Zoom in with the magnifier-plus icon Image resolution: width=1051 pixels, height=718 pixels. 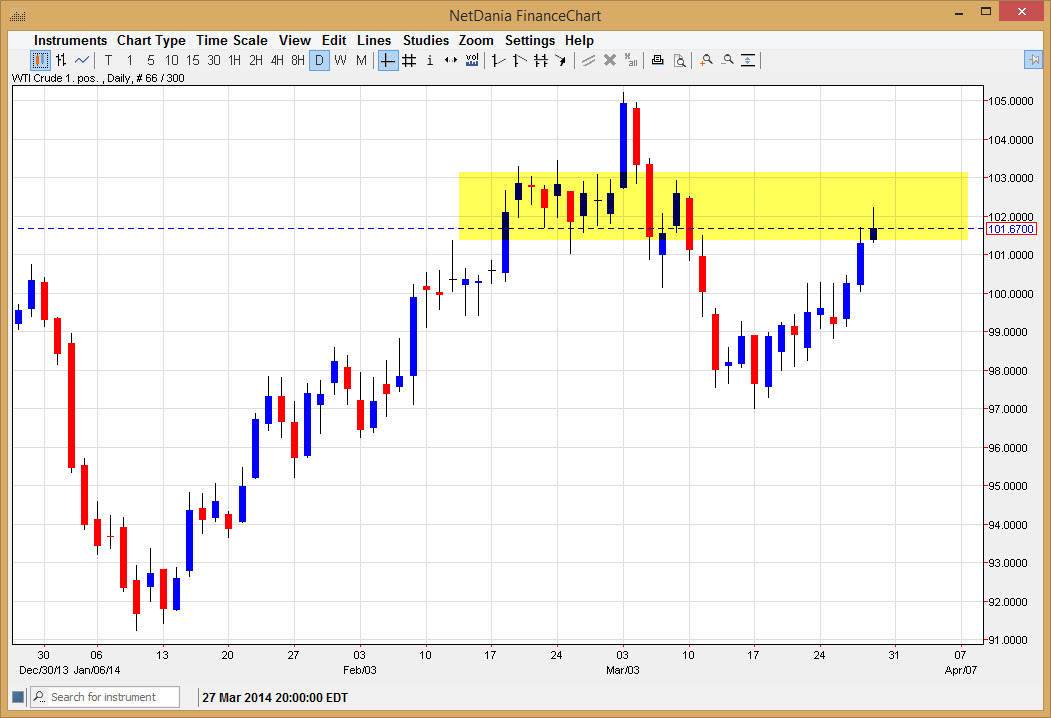(x=706, y=60)
